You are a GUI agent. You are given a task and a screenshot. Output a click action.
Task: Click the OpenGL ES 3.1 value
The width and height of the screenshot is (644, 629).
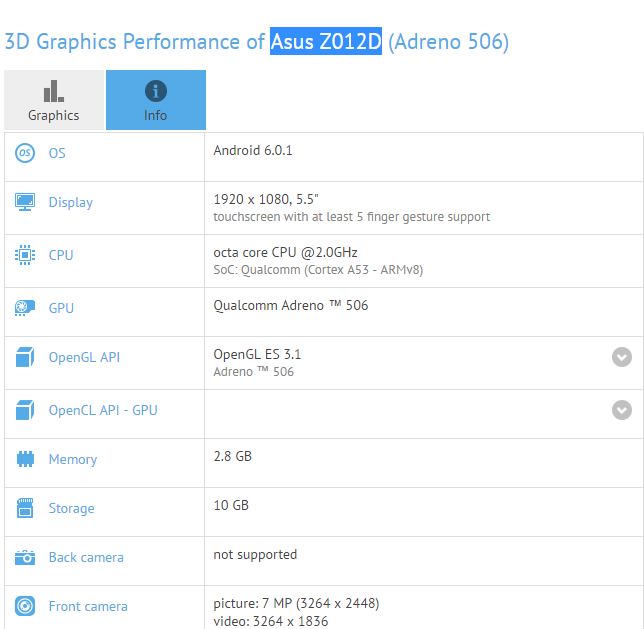tap(257, 354)
